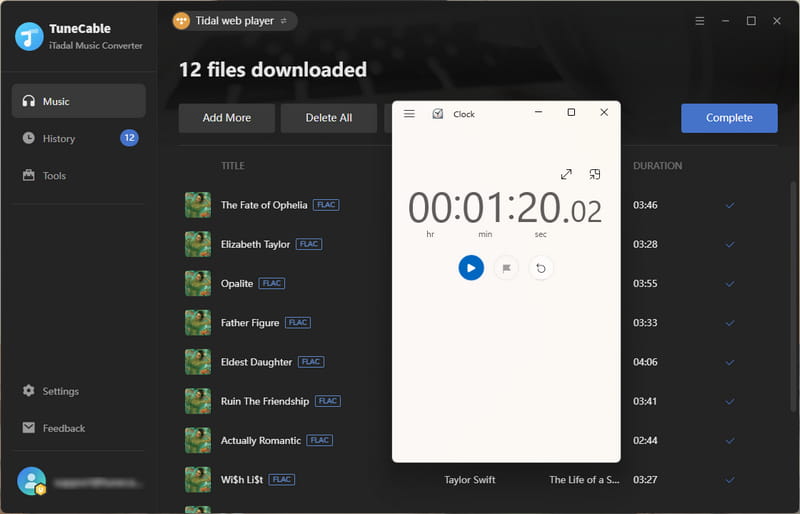Click the 12 files downloaded heading
Screen dimensions: 800x514
coord(272,70)
